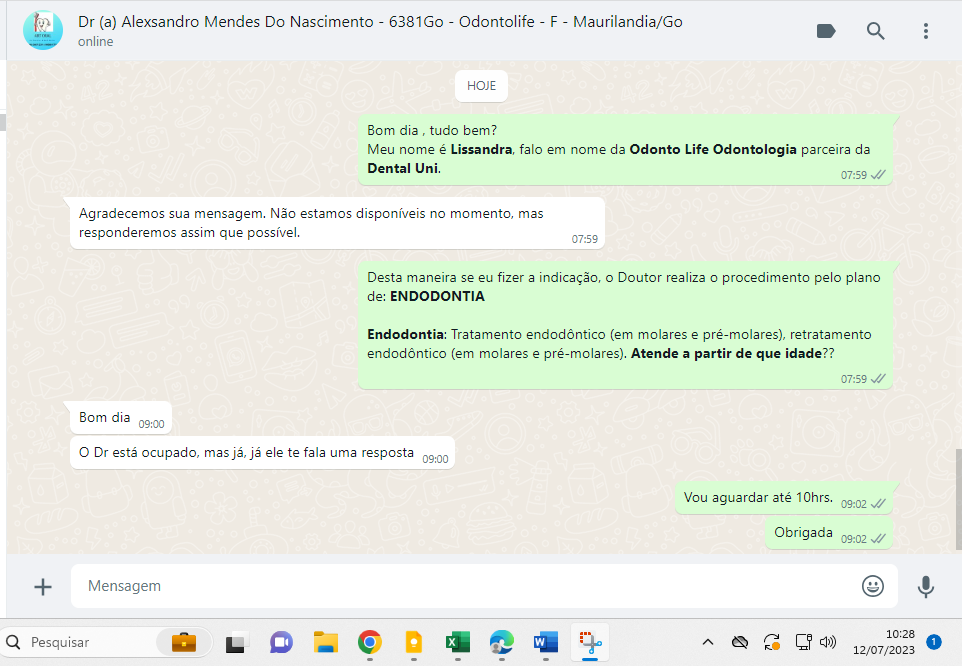Select the 'Obrigada' message
The width and height of the screenshot is (962, 666).
829,533
